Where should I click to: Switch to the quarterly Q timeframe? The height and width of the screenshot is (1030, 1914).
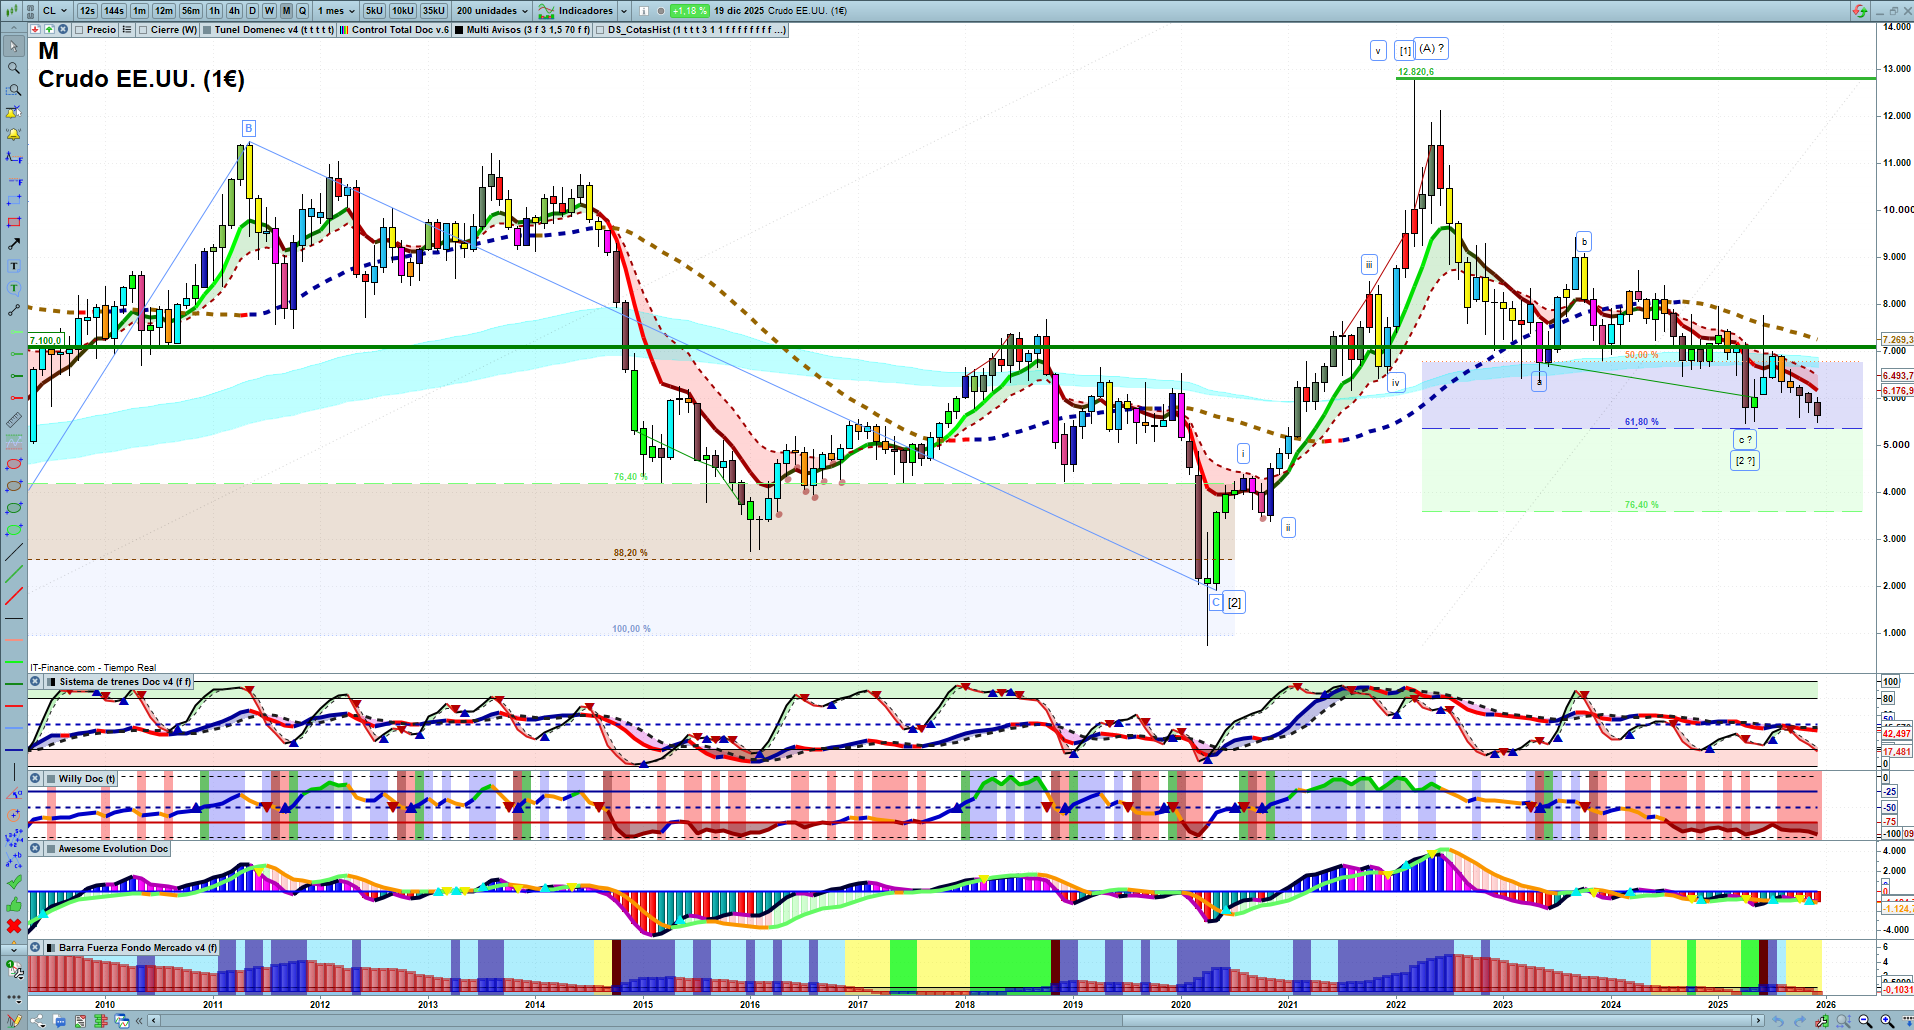(302, 11)
